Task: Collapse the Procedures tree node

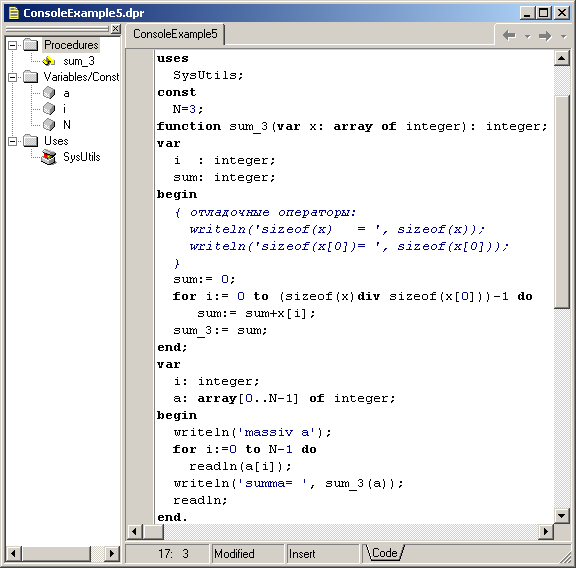Action: coord(12,45)
